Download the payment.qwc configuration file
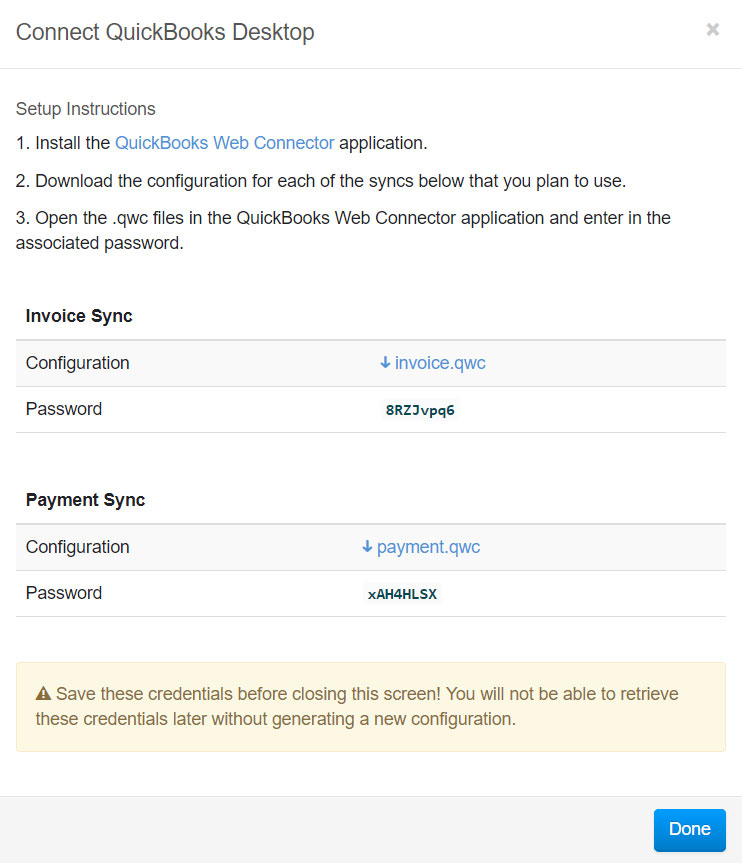This screenshot has height=863, width=742. [428, 547]
